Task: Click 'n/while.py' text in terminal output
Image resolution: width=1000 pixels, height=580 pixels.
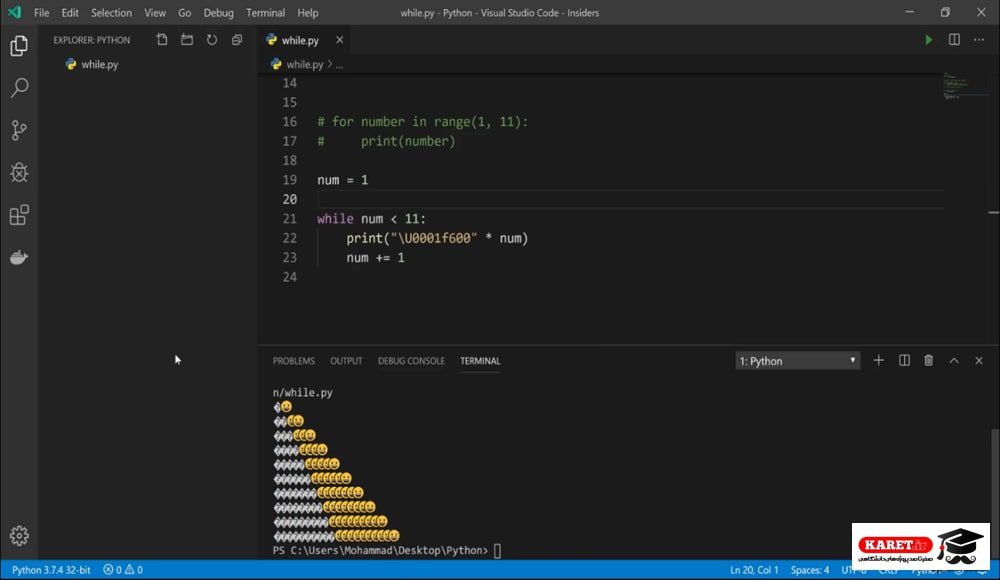Action: 302,392
